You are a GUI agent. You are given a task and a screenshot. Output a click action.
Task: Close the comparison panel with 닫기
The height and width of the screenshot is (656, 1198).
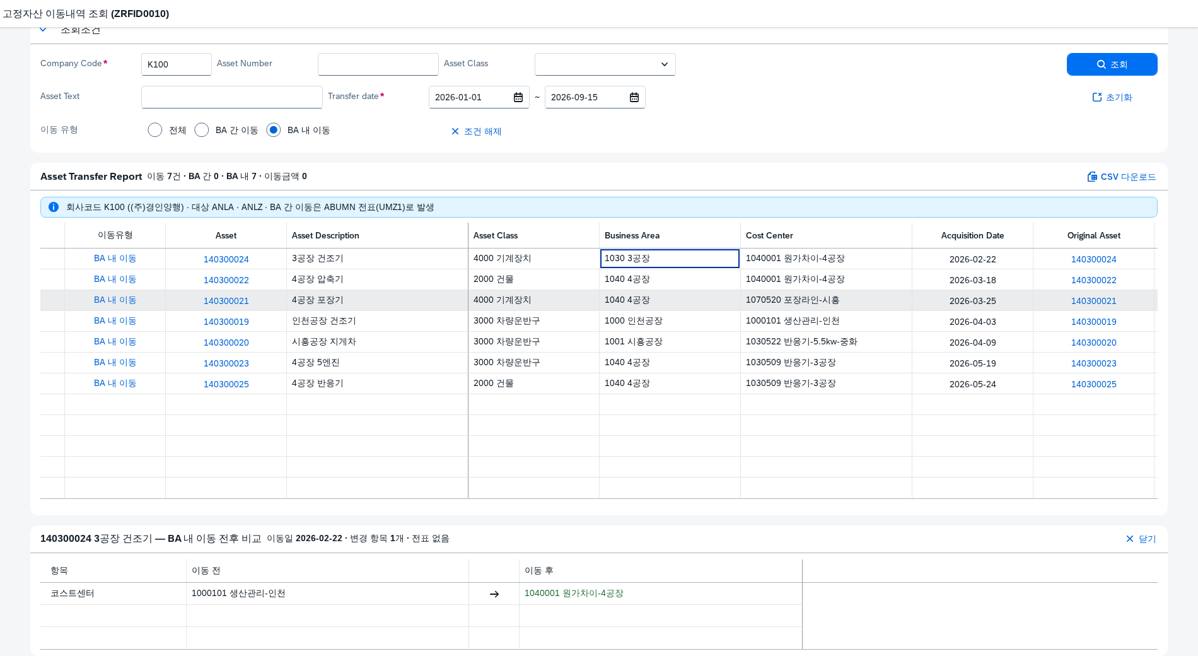(x=1141, y=539)
